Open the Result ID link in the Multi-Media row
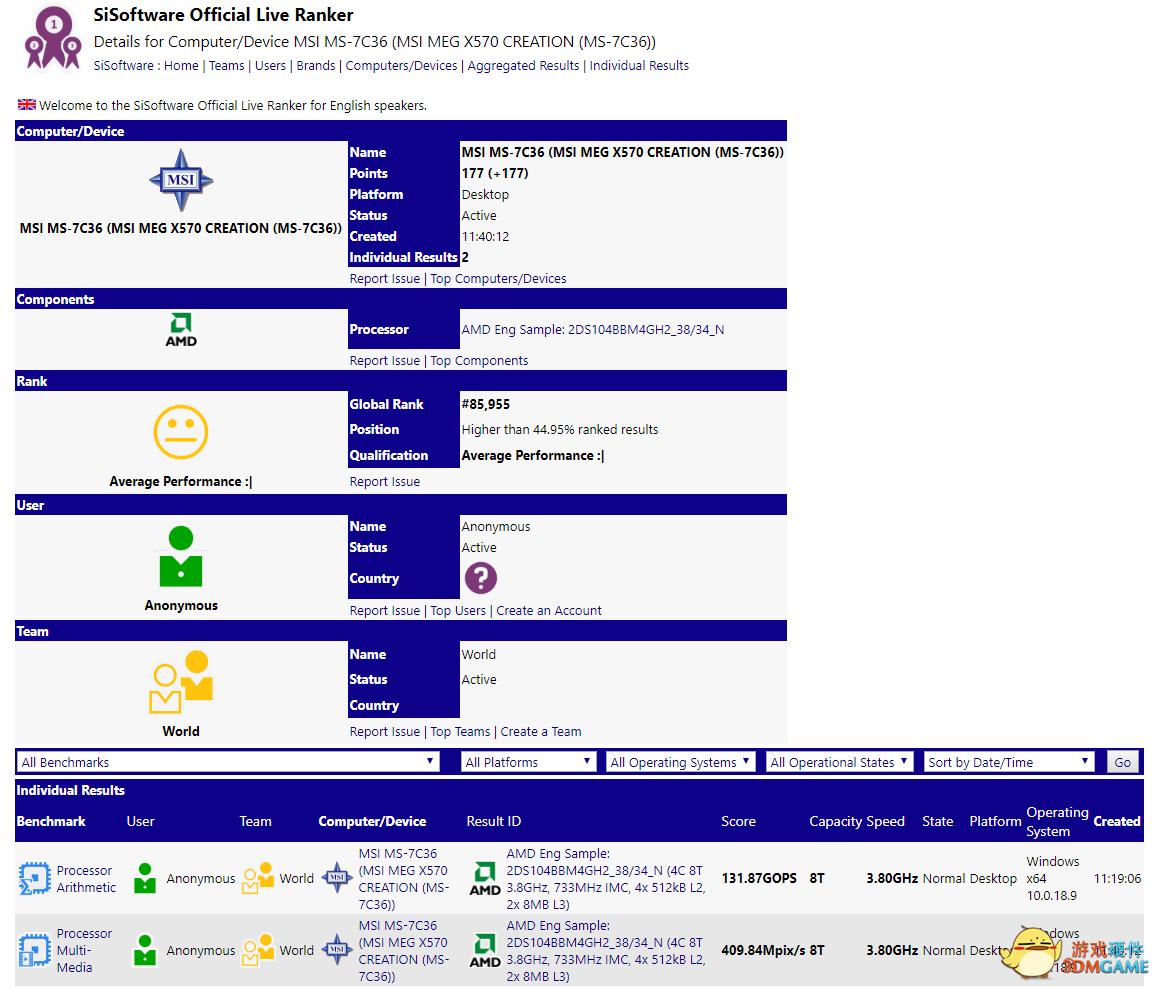The height and width of the screenshot is (987, 1165). click(606, 951)
